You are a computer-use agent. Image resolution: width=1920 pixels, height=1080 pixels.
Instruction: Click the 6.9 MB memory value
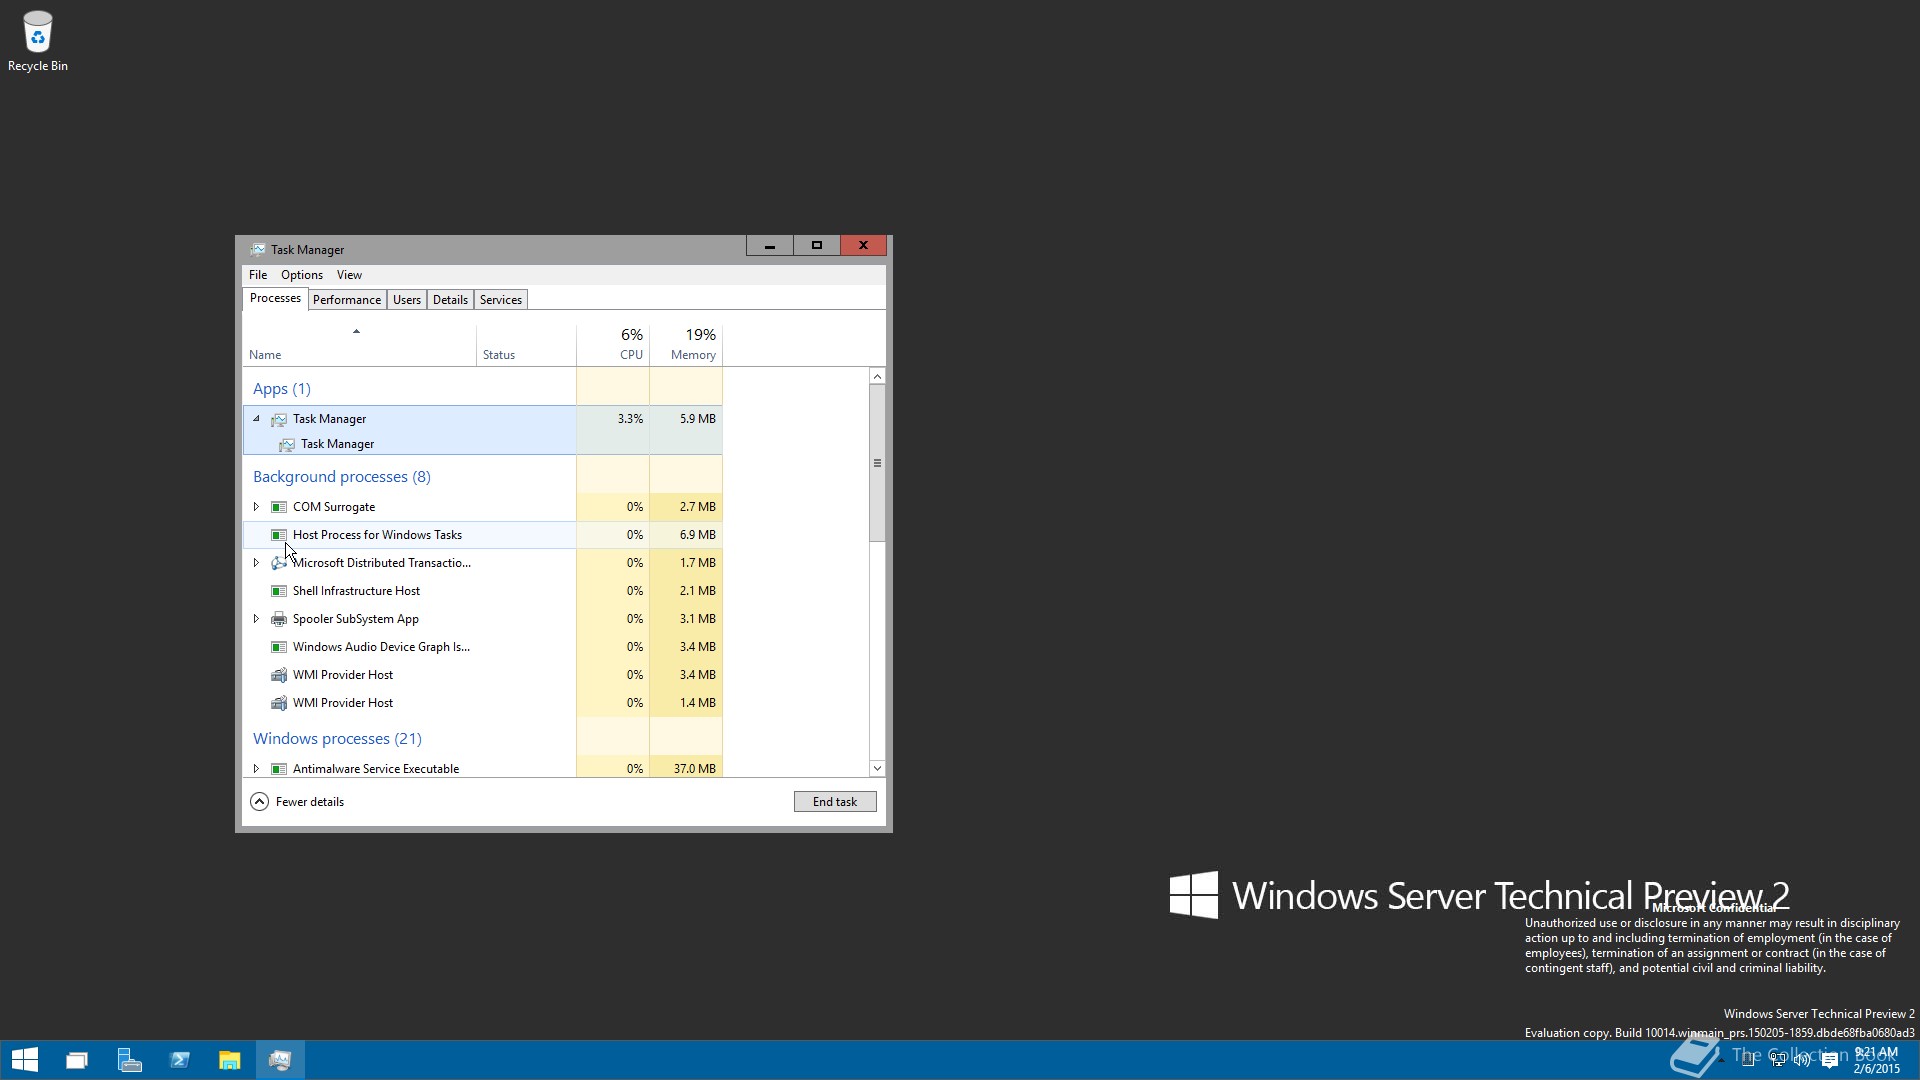698,535
